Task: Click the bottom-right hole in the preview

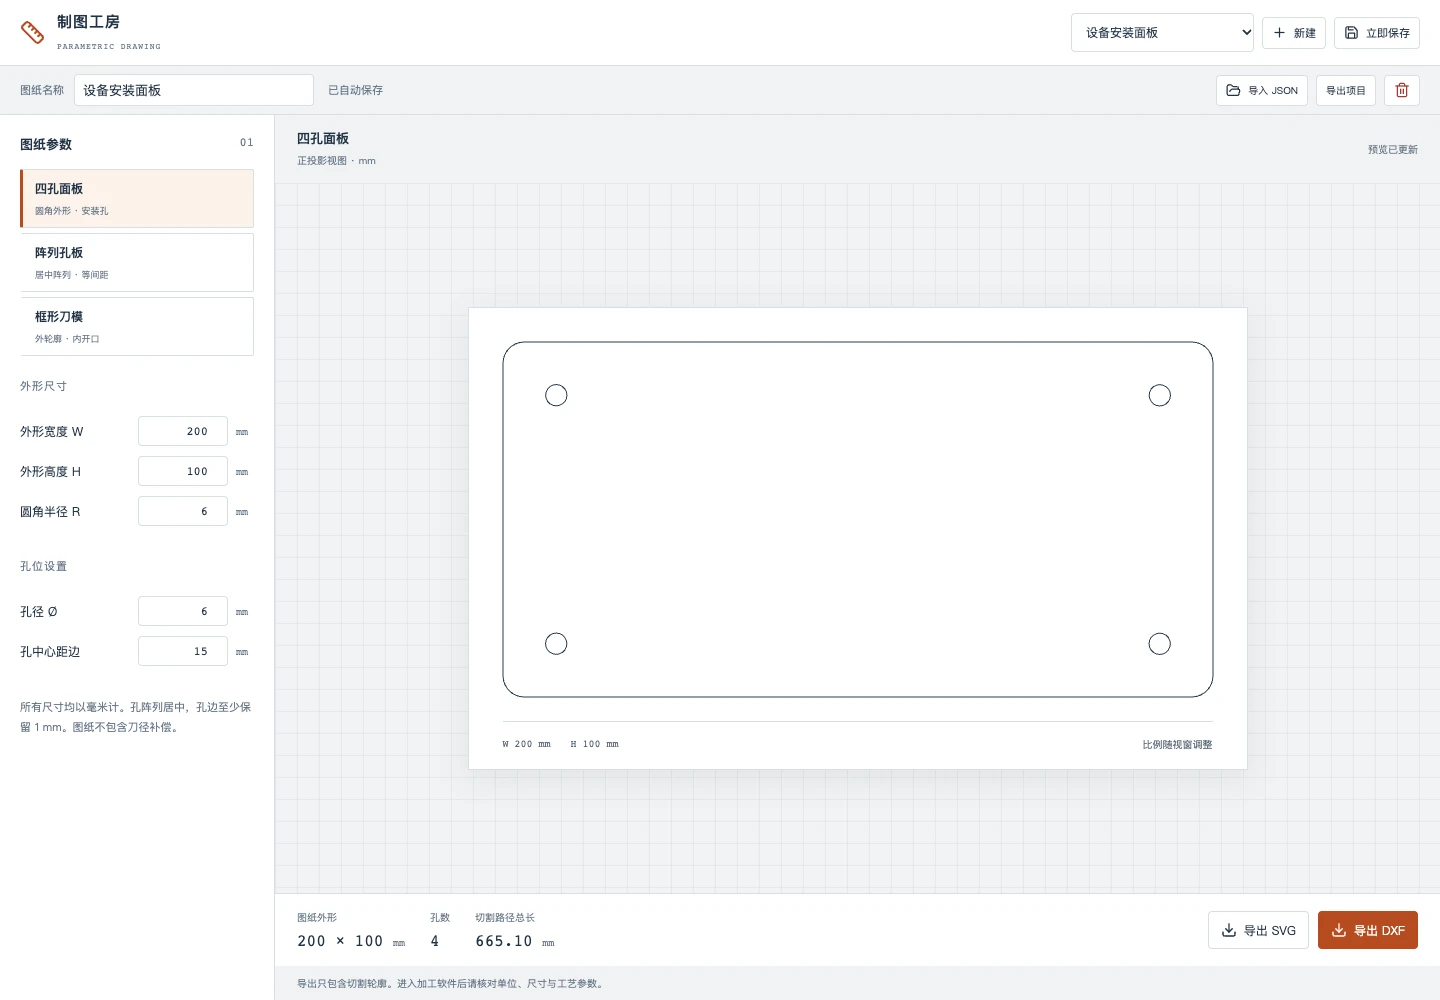Action: 1160,644
